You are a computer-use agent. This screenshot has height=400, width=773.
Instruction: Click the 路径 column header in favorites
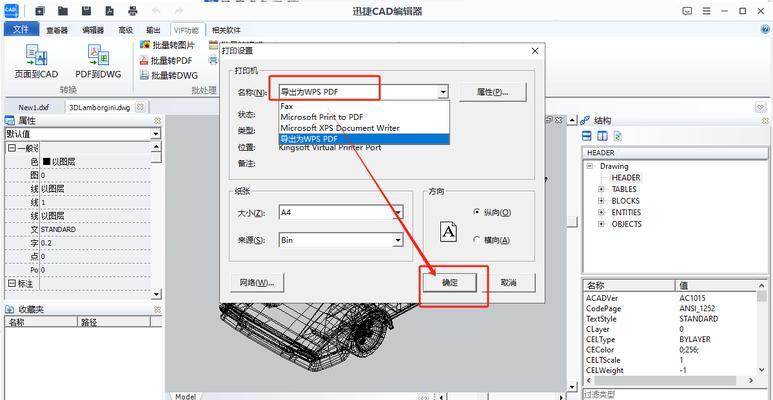114,322
